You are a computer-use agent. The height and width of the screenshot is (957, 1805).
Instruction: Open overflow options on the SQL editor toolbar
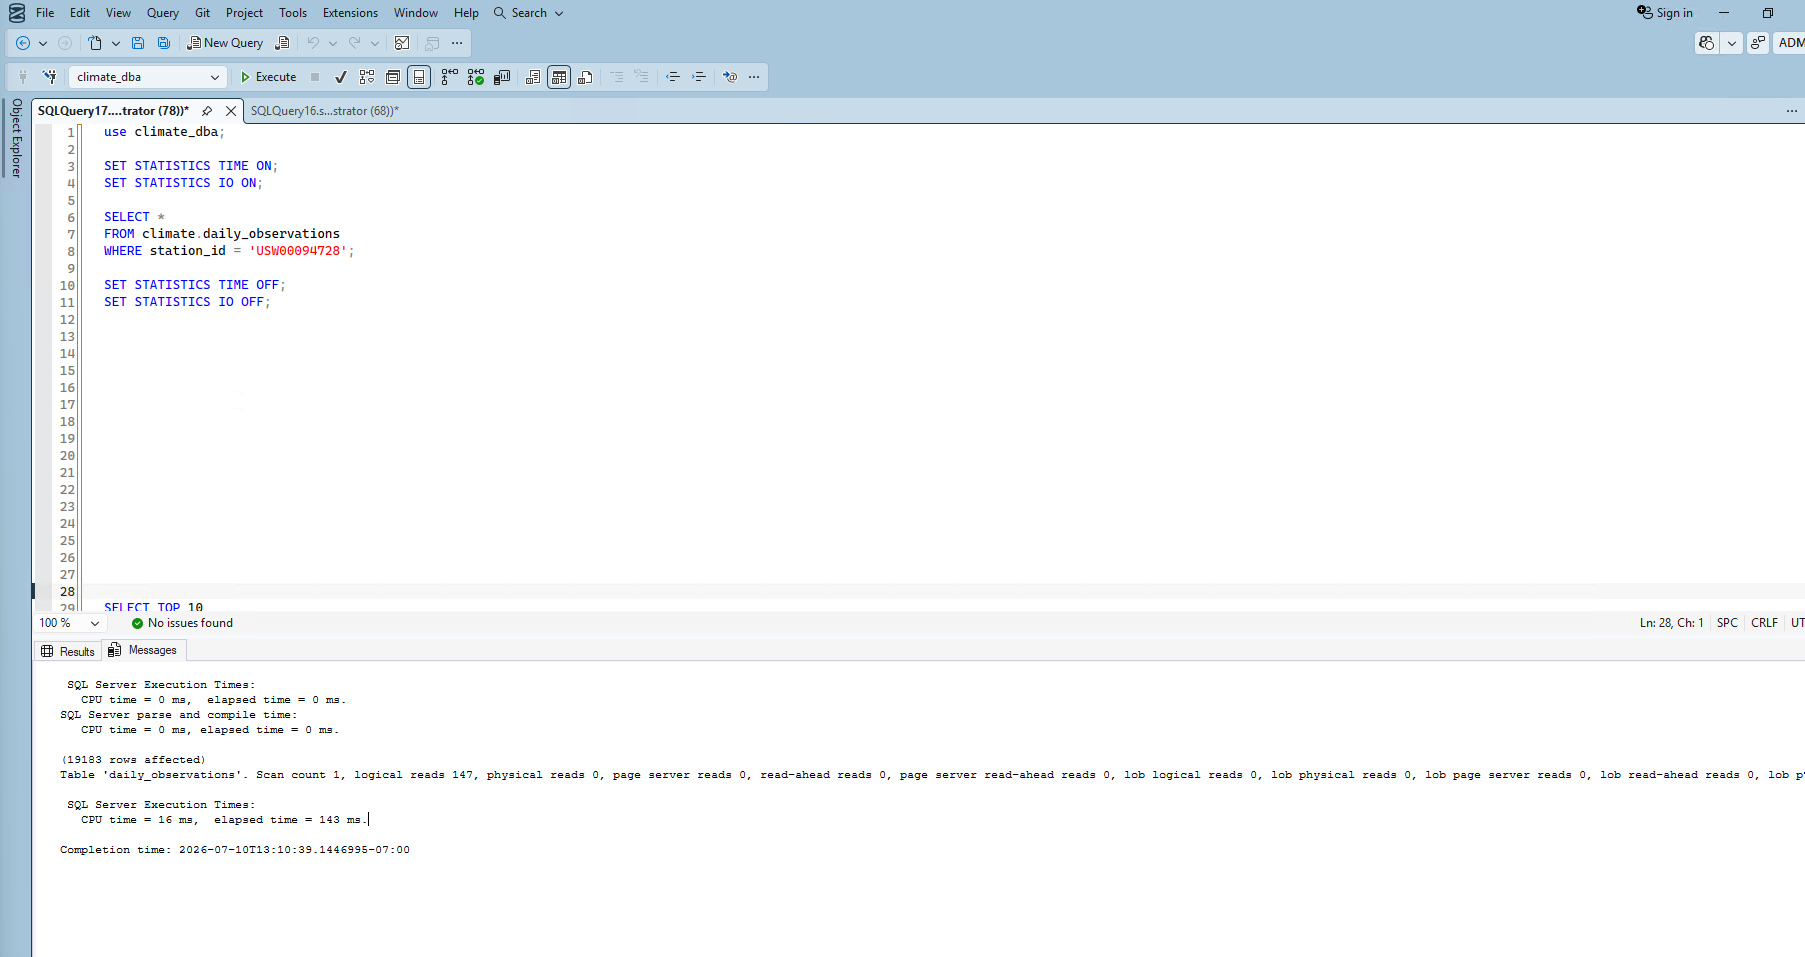754,77
